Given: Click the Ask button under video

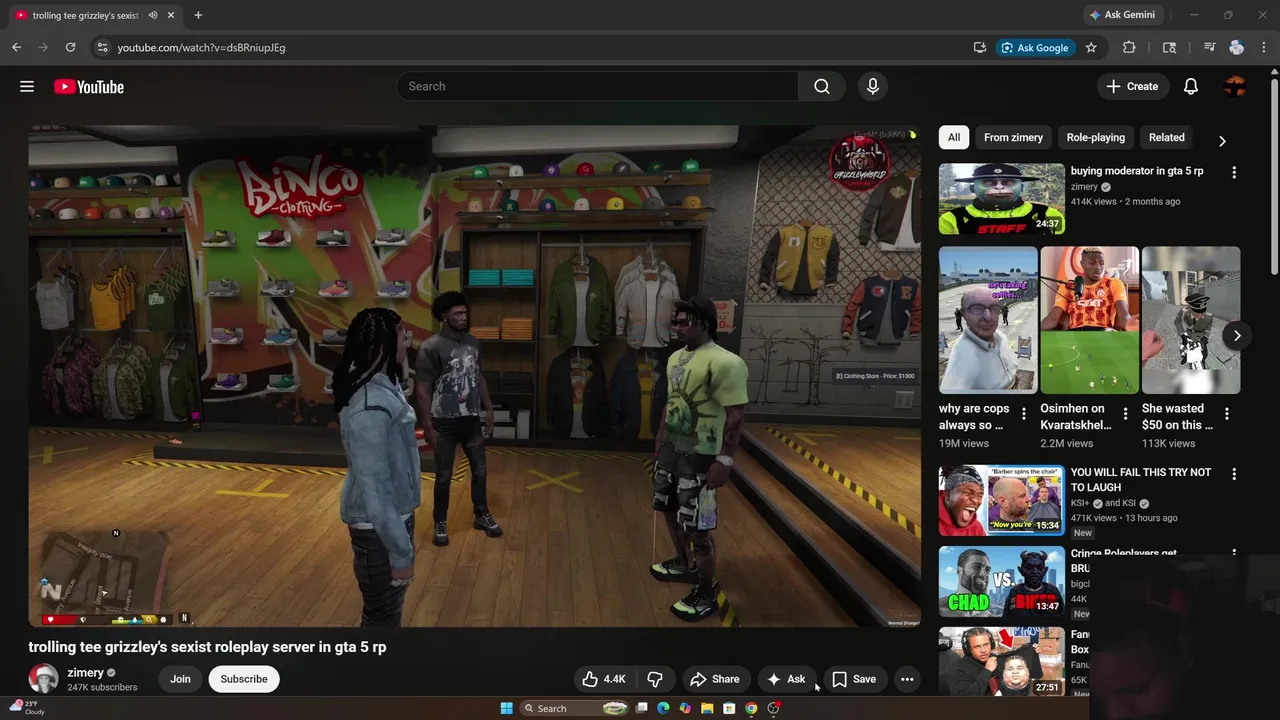Looking at the screenshot, I should pos(786,679).
